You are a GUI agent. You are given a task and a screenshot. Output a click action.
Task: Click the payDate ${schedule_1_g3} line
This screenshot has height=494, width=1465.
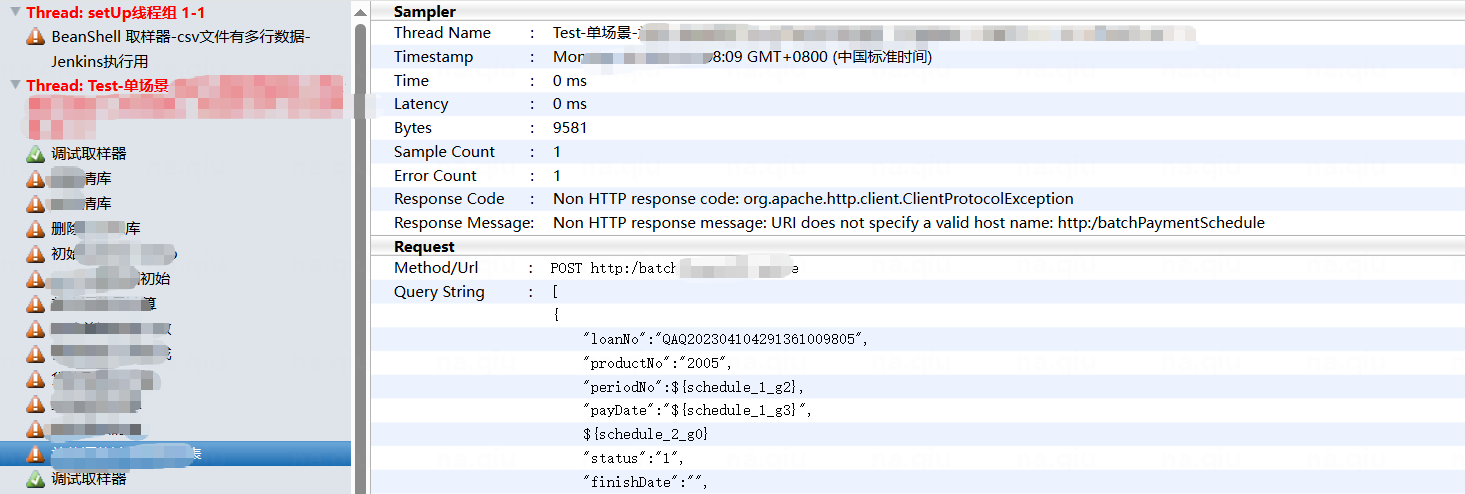click(699, 410)
